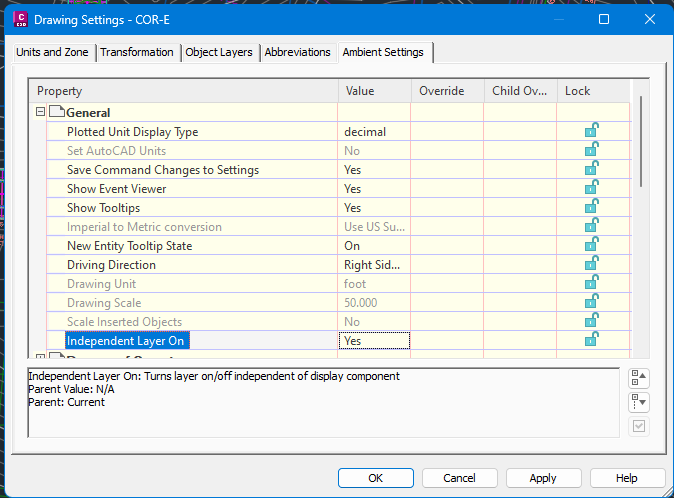The height and width of the screenshot is (498, 674).
Task: Click the lock icon for Independent Layer On
Action: point(592,340)
